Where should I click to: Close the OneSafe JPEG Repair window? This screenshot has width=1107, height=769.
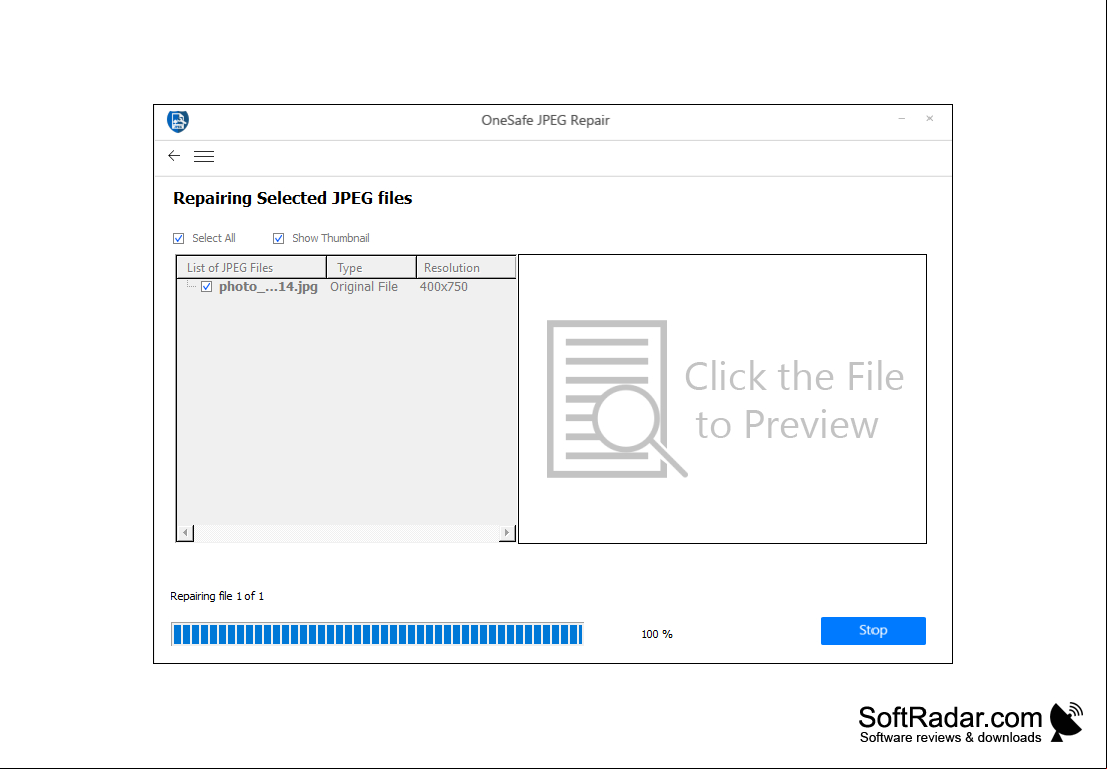[x=930, y=119]
